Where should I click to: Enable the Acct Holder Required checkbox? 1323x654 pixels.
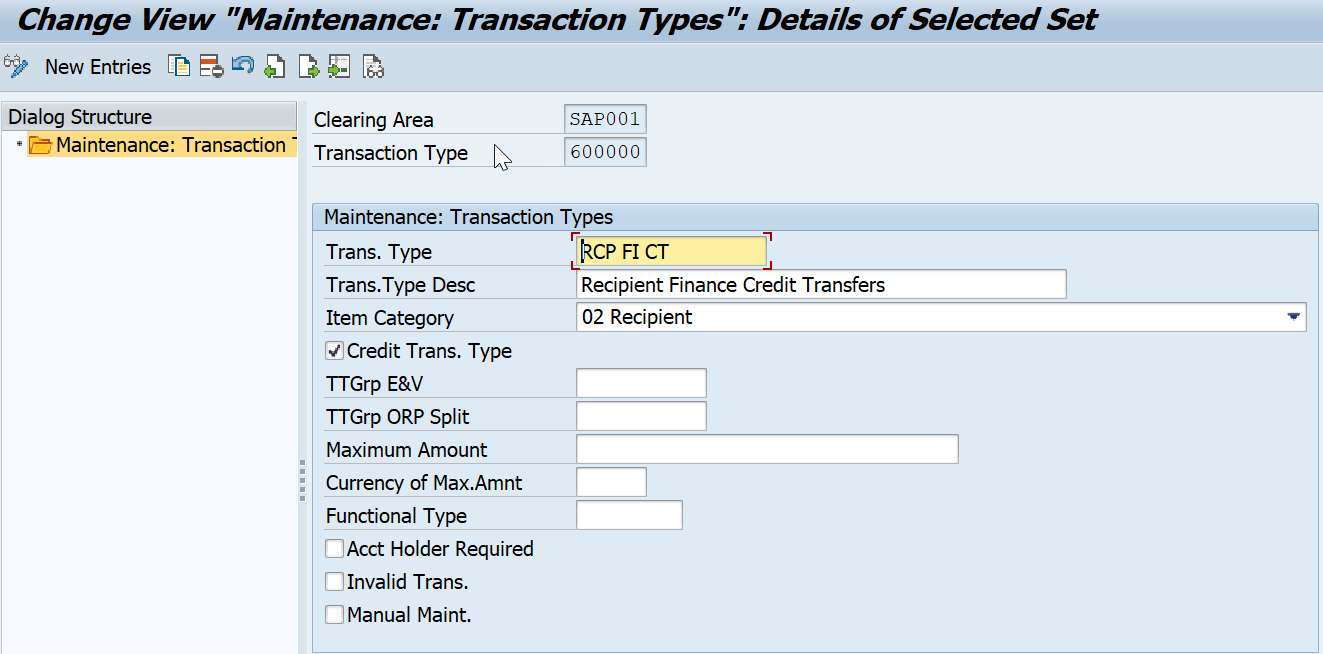pyautogui.click(x=334, y=548)
